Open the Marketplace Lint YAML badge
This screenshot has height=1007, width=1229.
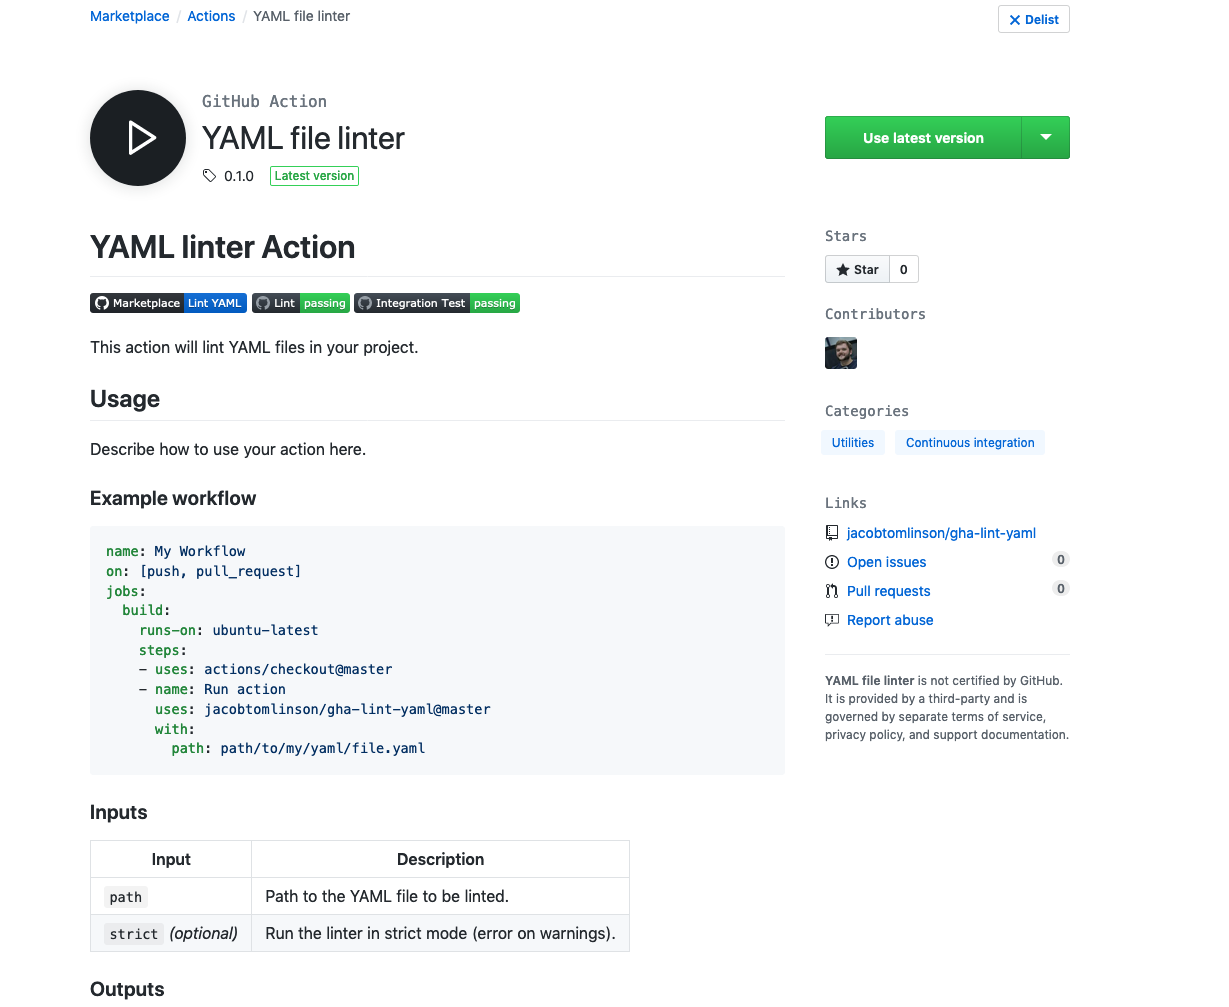[168, 303]
